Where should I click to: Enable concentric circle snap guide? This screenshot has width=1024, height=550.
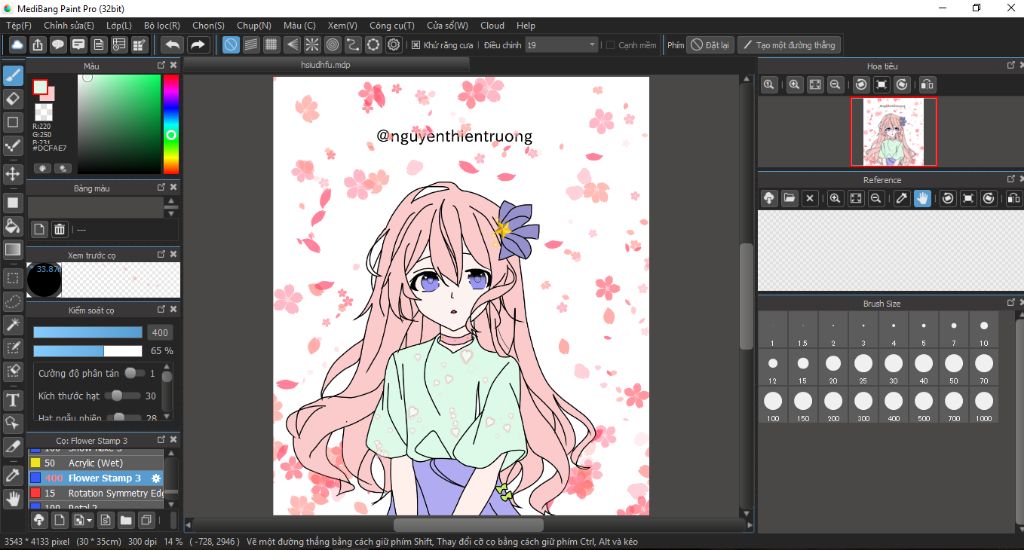click(332, 44)
